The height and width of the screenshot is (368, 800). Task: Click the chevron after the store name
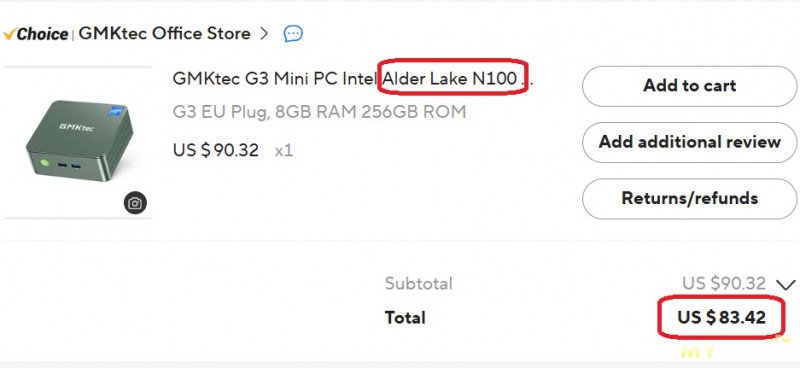[264, 34]
